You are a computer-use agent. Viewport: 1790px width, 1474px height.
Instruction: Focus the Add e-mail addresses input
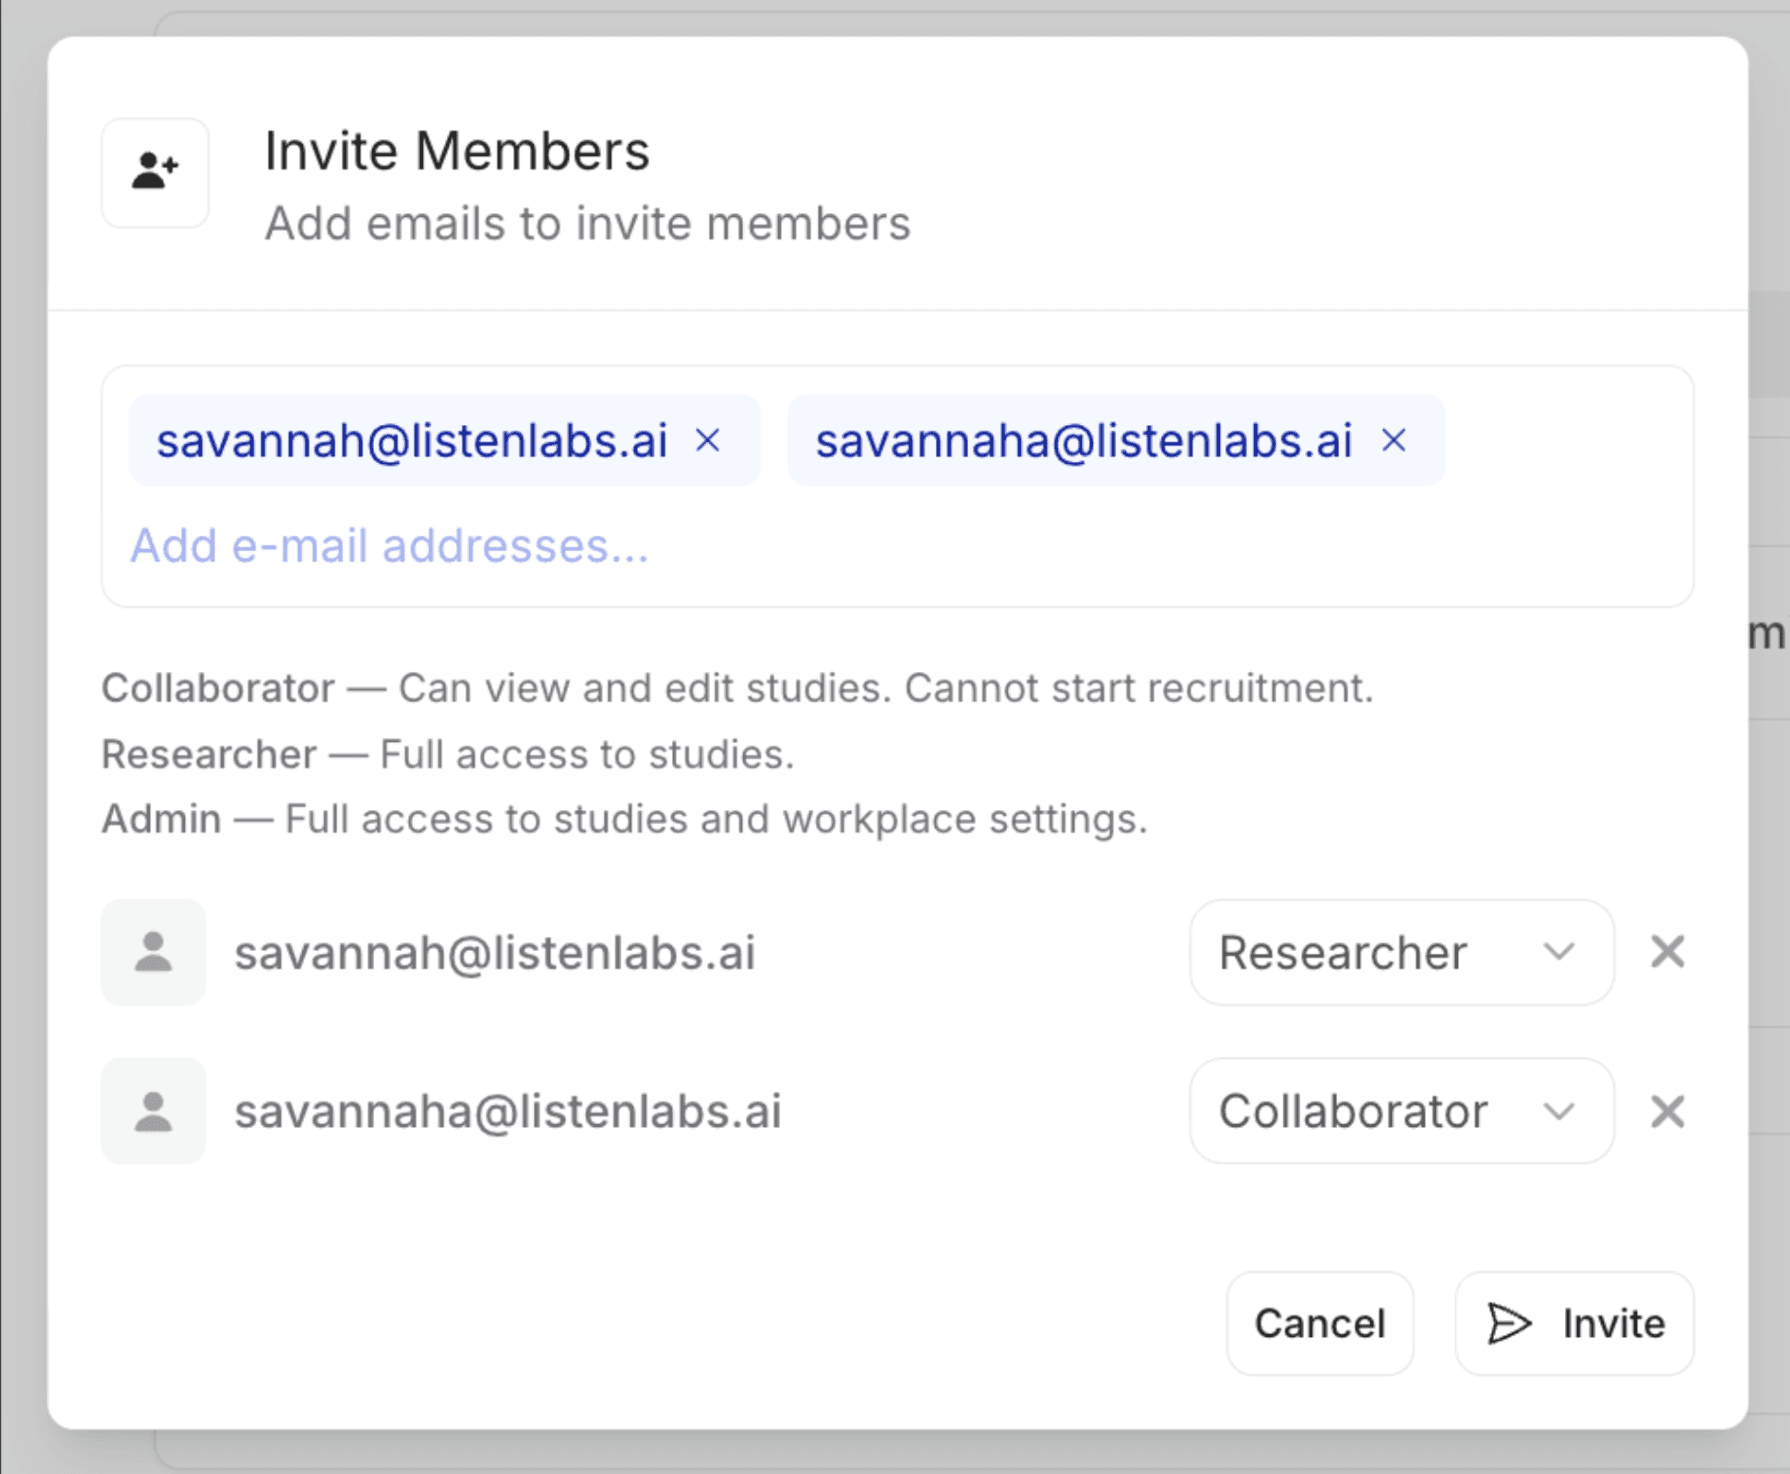390,546
